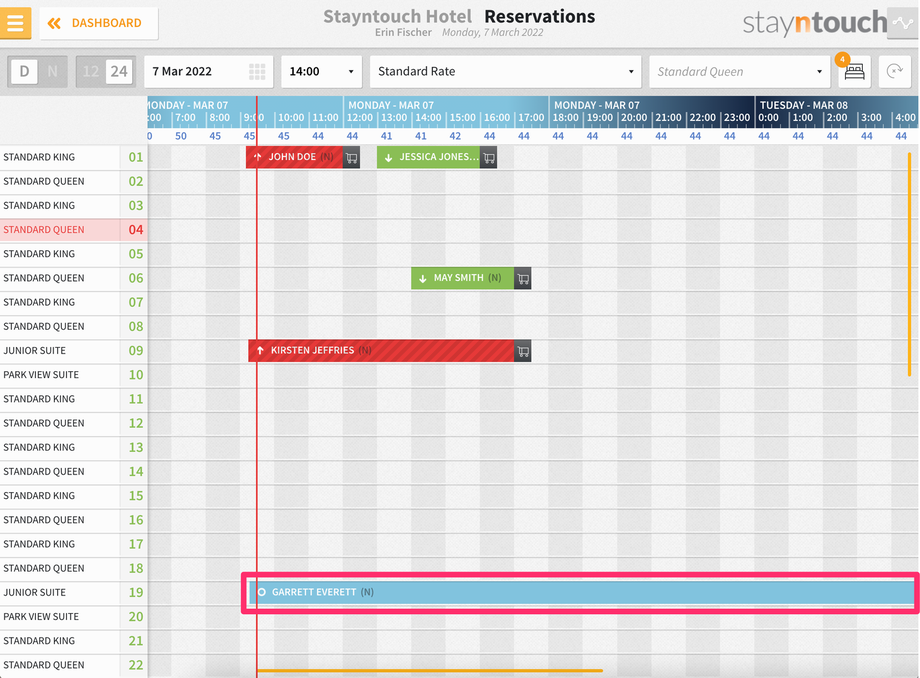Open the Jessica Jones reservation bar
This screenshot has height=678, width=920.
tap(428, 157)
